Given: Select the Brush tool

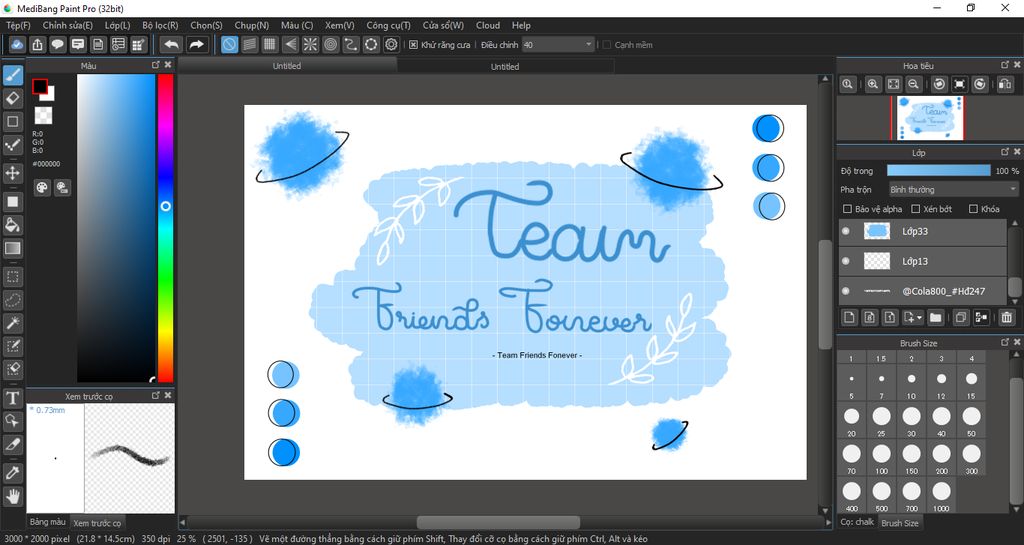Looking at the screenshot, I should tap(12, 76).
